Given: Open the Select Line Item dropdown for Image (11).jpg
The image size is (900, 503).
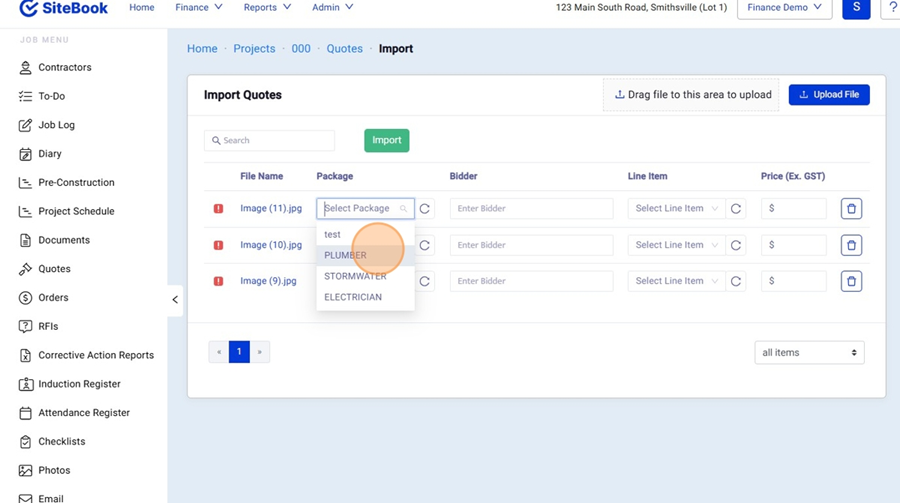Looking at the screenshot, I should pos(676,209).
